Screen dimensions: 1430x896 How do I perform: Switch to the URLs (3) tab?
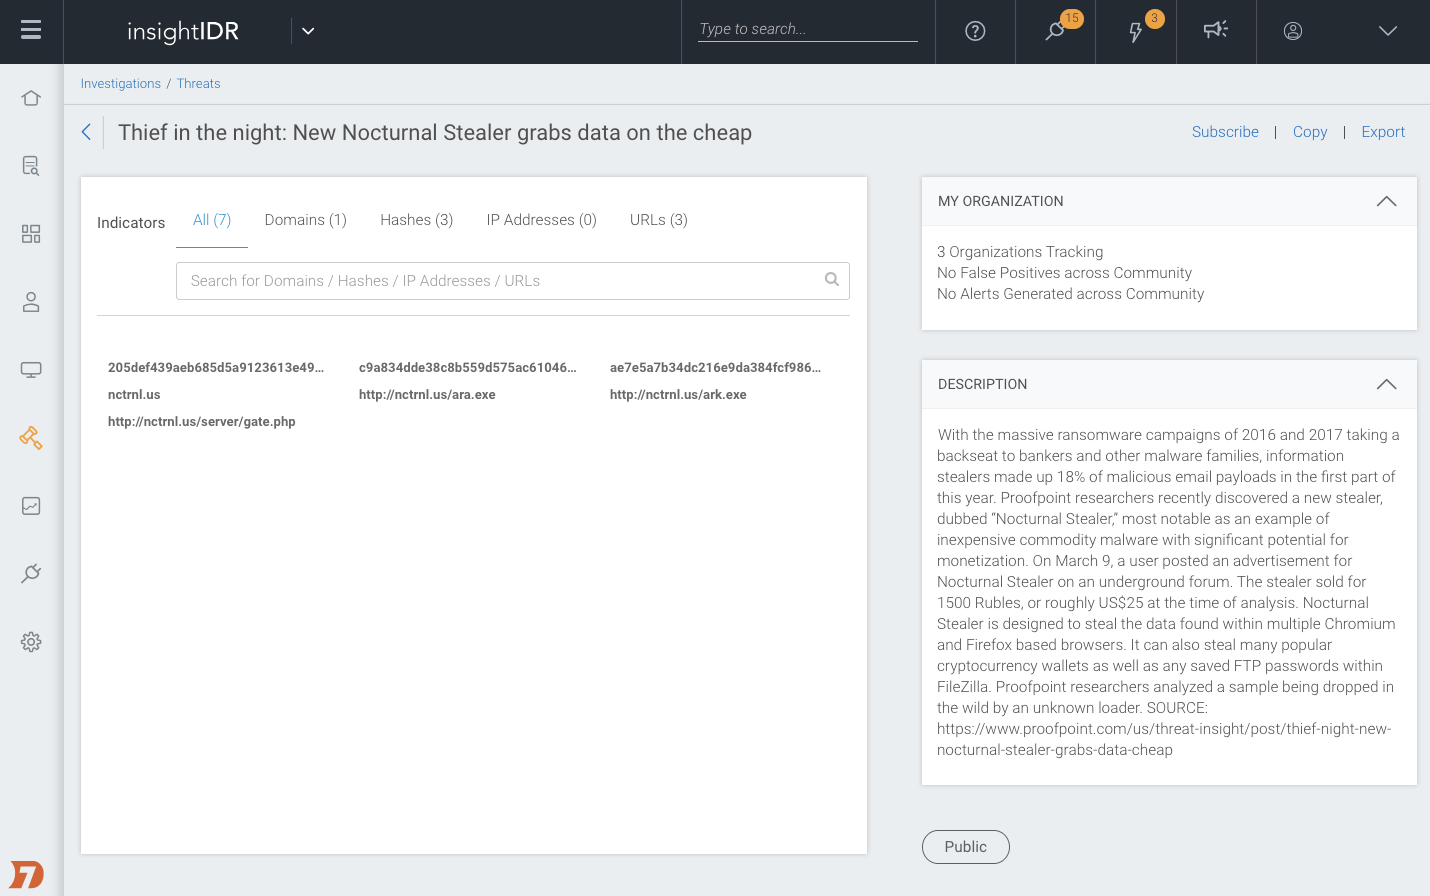[x=658, y=220]
